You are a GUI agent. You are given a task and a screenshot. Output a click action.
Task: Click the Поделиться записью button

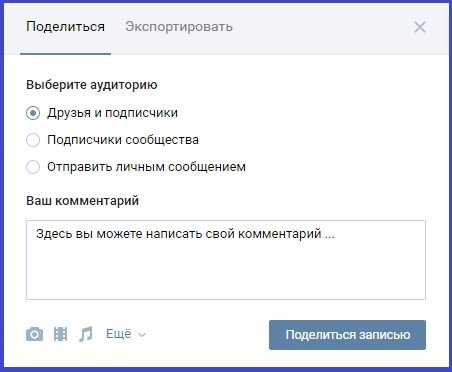(347, 335)
